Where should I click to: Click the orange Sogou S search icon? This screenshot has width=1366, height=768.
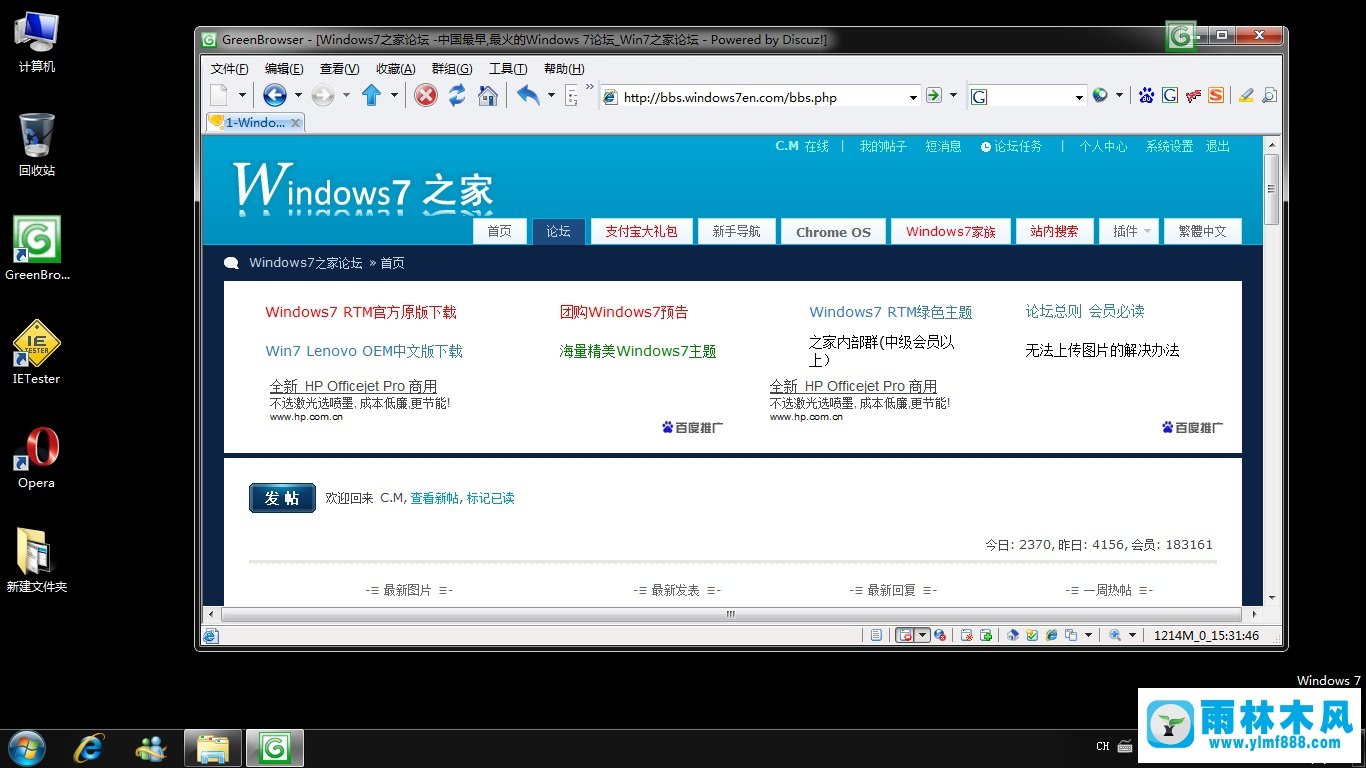(1216, 96)
